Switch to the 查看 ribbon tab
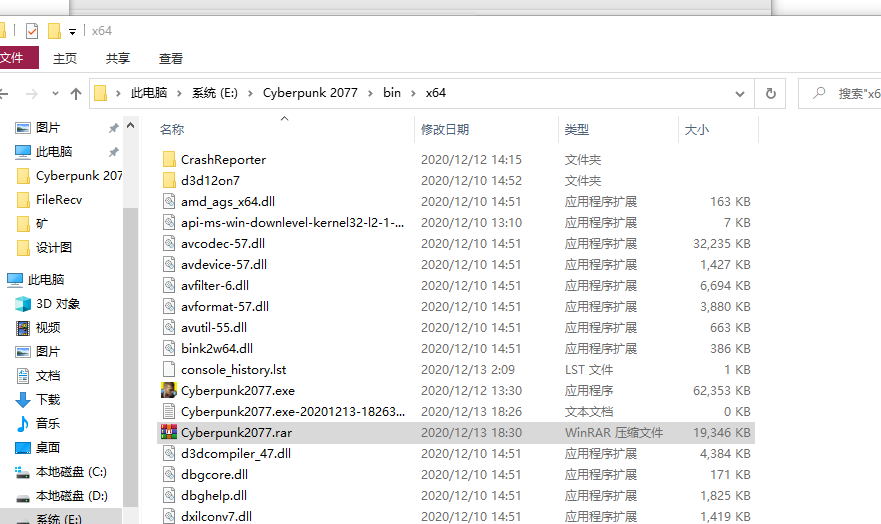Viewport: 881px width, 524px height. 171,58
